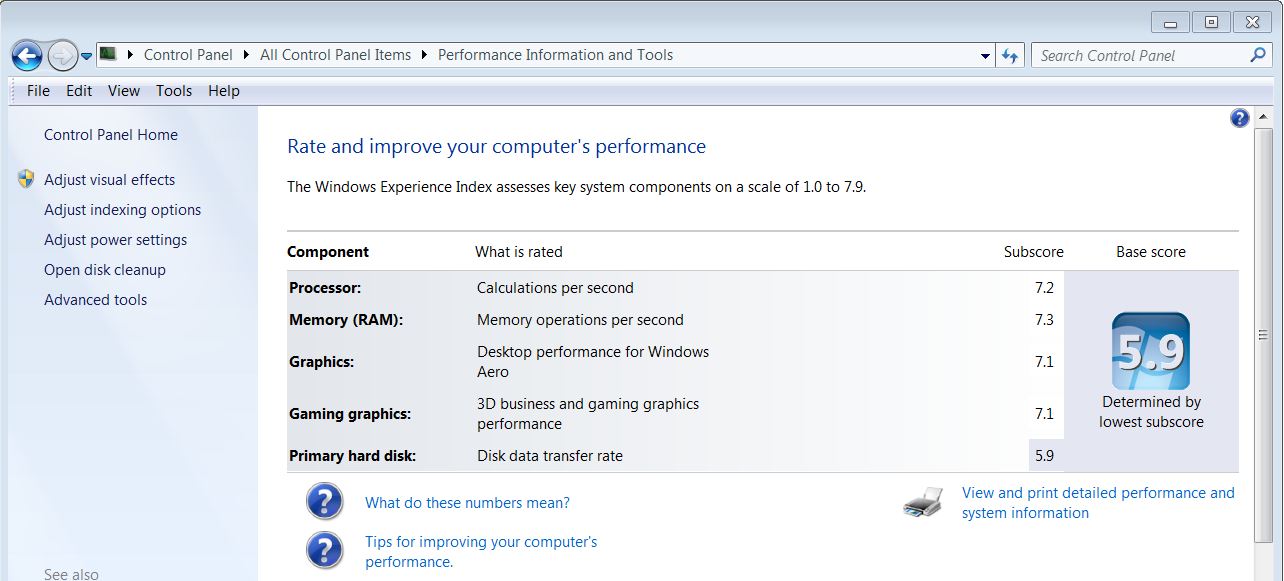1284x581 pixels.
Task: Click the printer icon
Action: pos(923,502)
